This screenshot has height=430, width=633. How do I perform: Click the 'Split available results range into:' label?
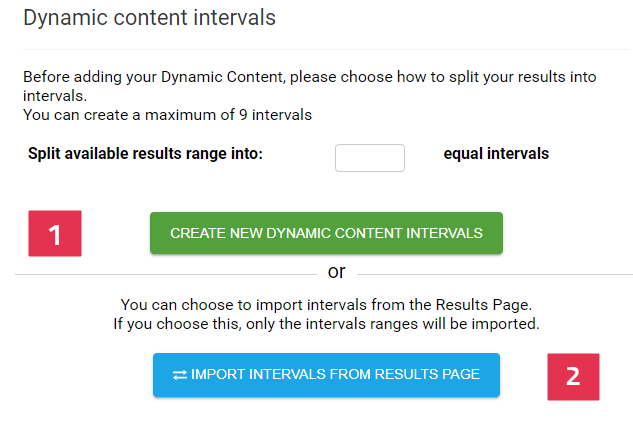(145, 154)
